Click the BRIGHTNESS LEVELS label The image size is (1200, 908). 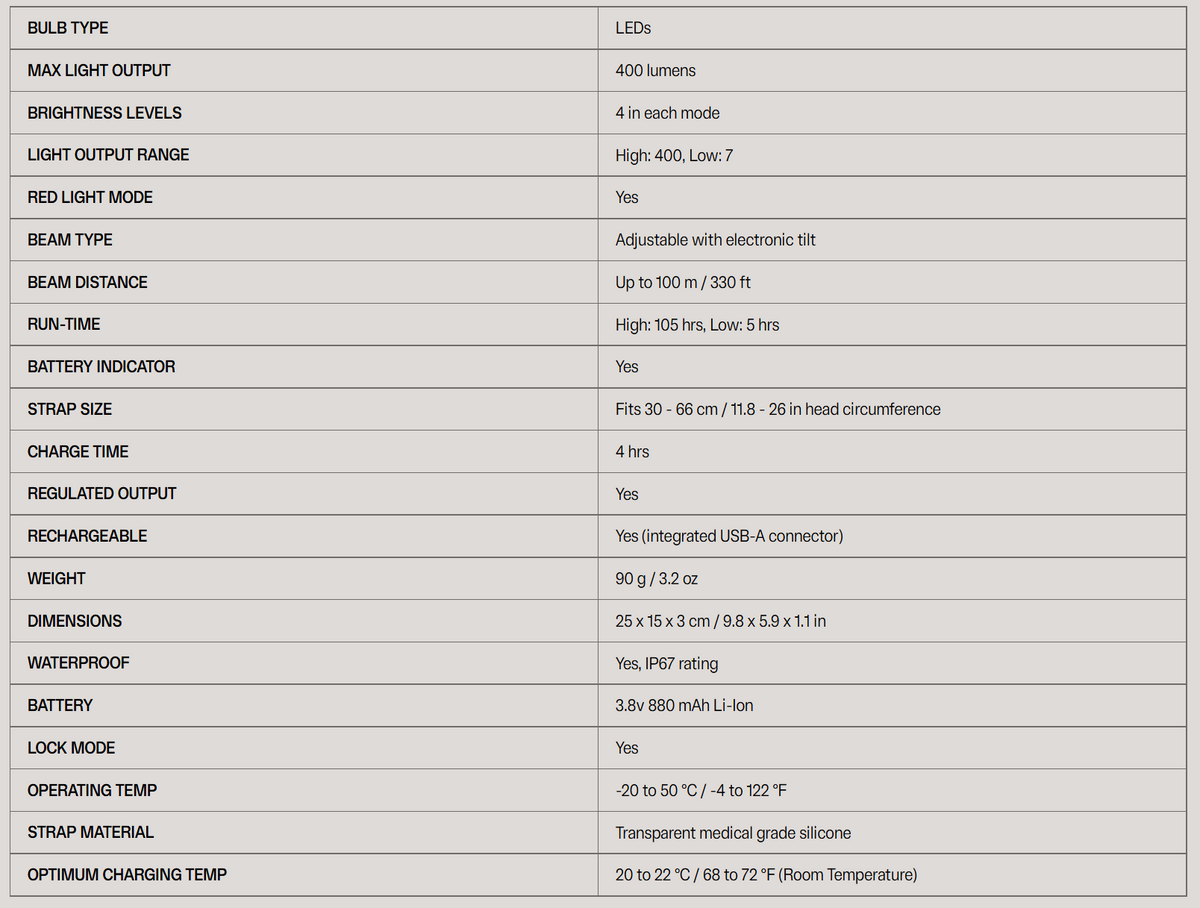(x=104, y=113)
